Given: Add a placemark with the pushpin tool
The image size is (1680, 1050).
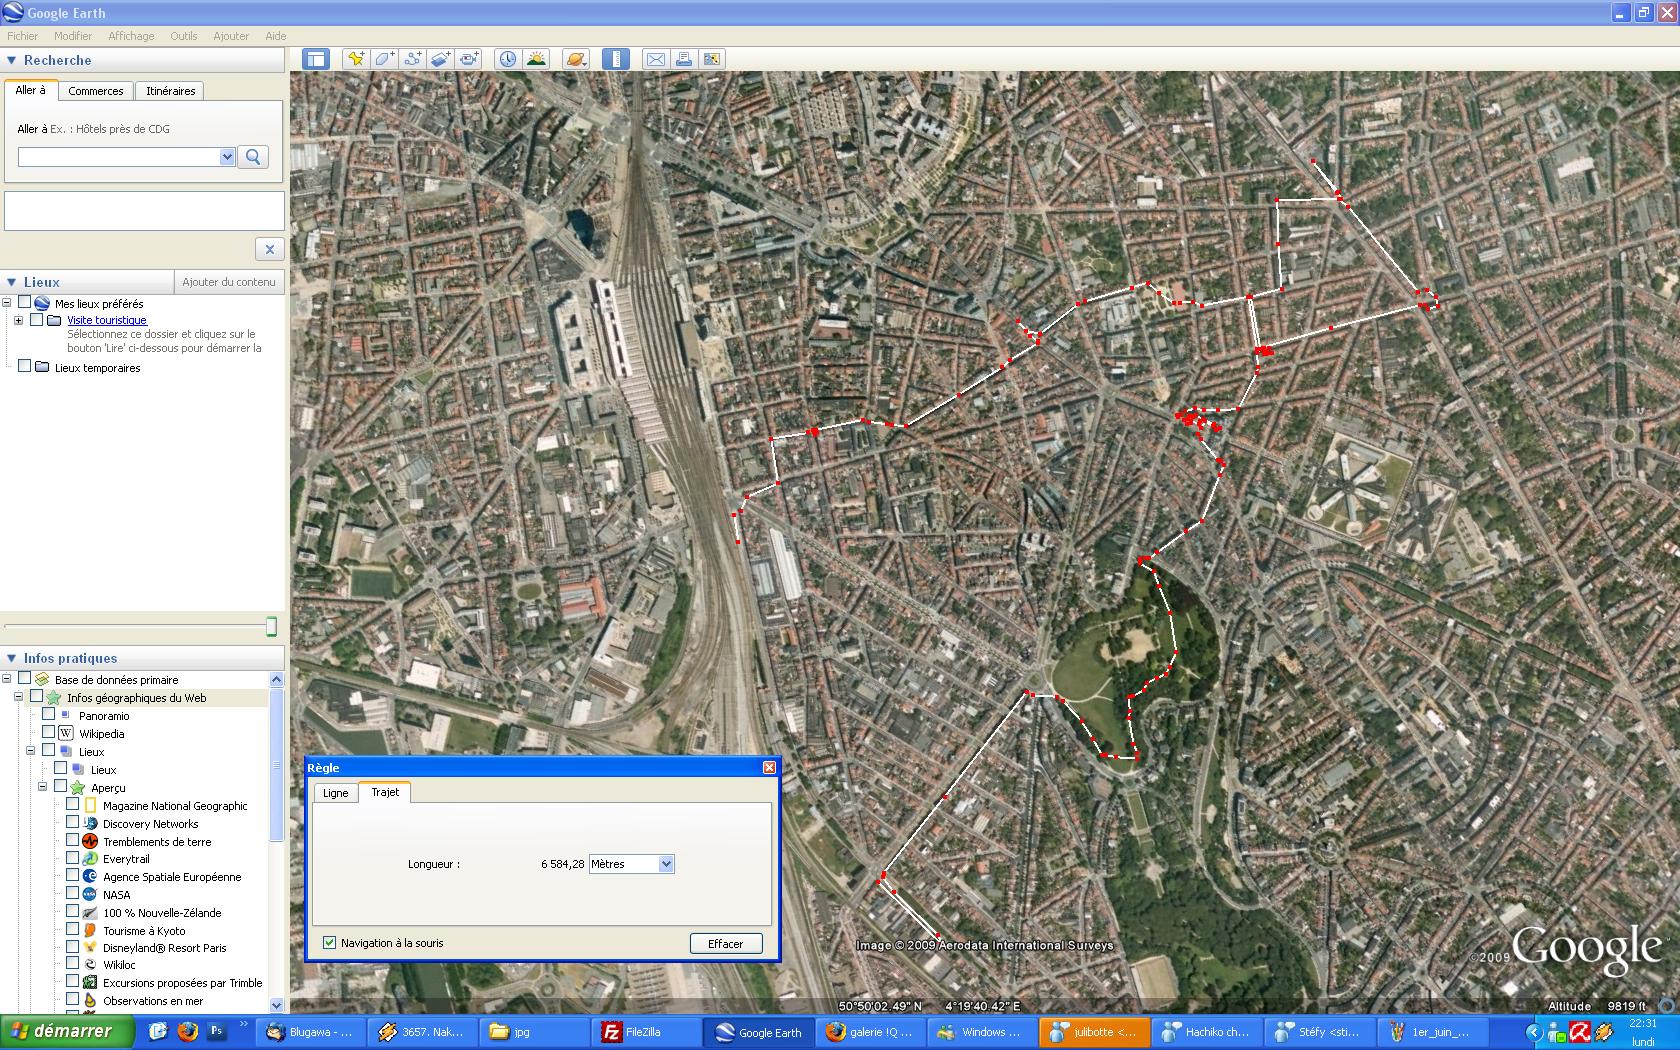Looking at the screenshot, I should click(x=356, y=59).
